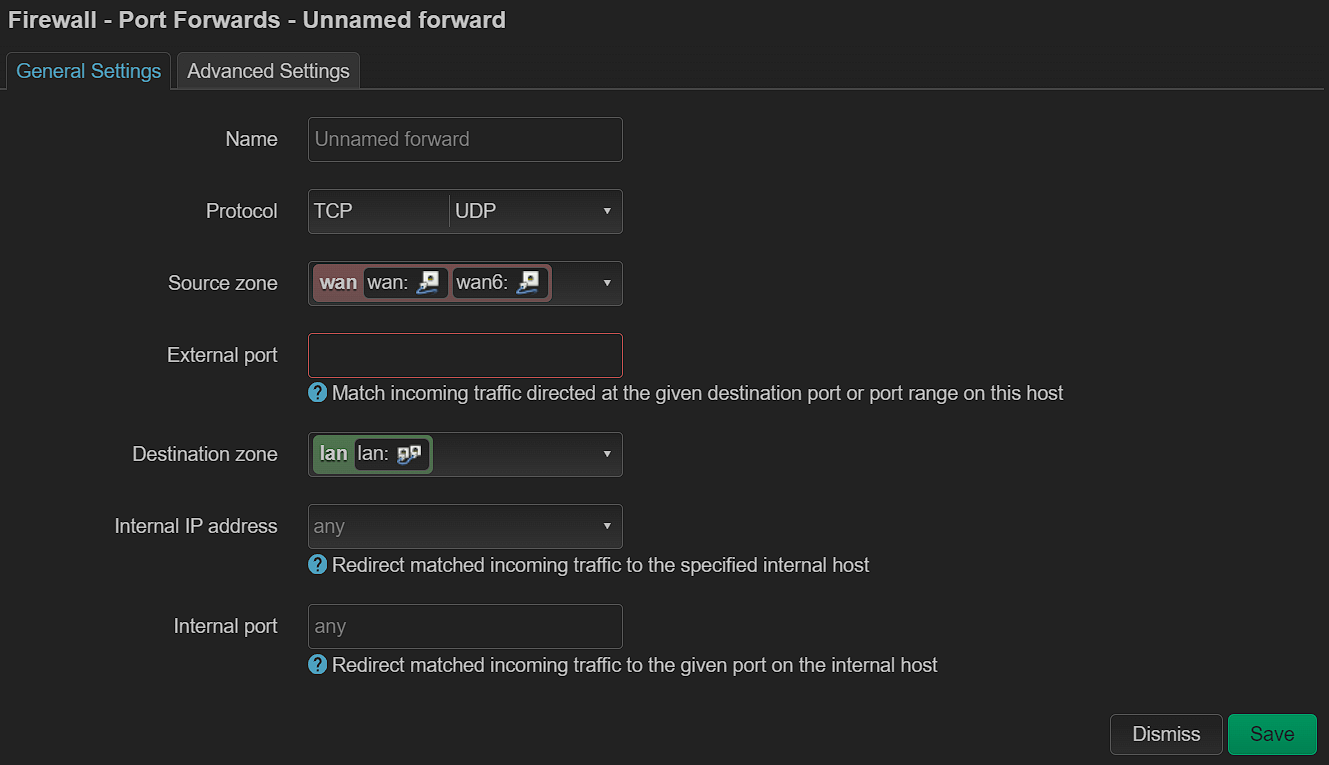Viewport: 1329px width, 765px height.
Task: Click the network interface icon next to wan:
Action: 428,283
